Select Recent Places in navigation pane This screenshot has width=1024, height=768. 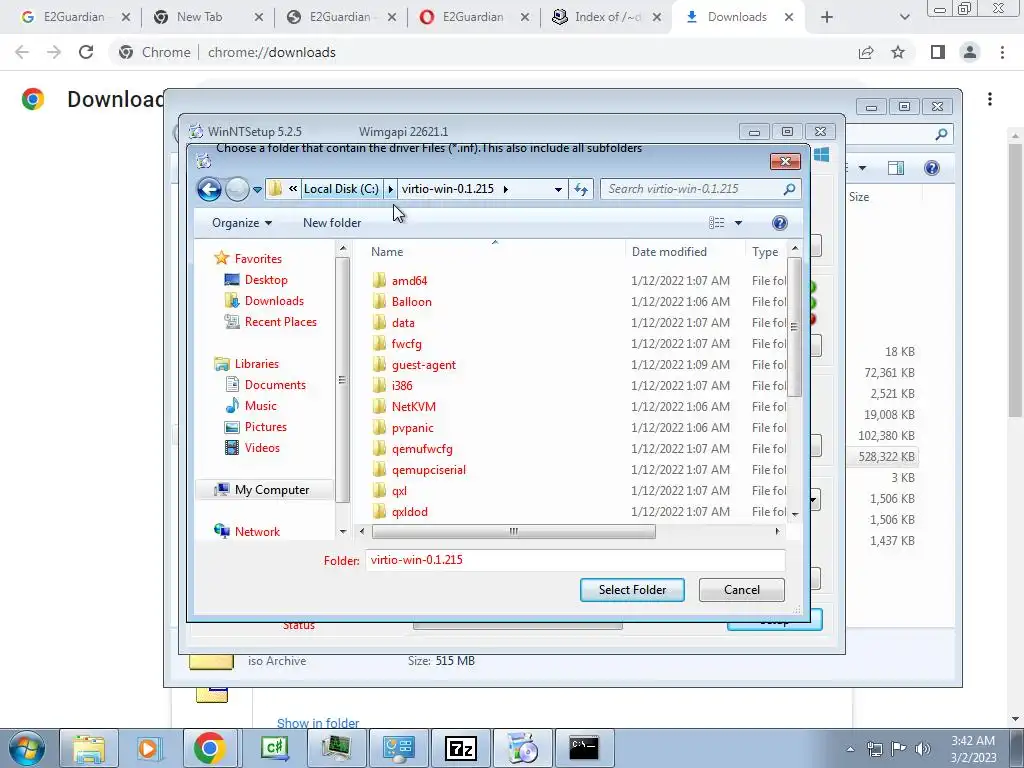(x=280, y=321)
